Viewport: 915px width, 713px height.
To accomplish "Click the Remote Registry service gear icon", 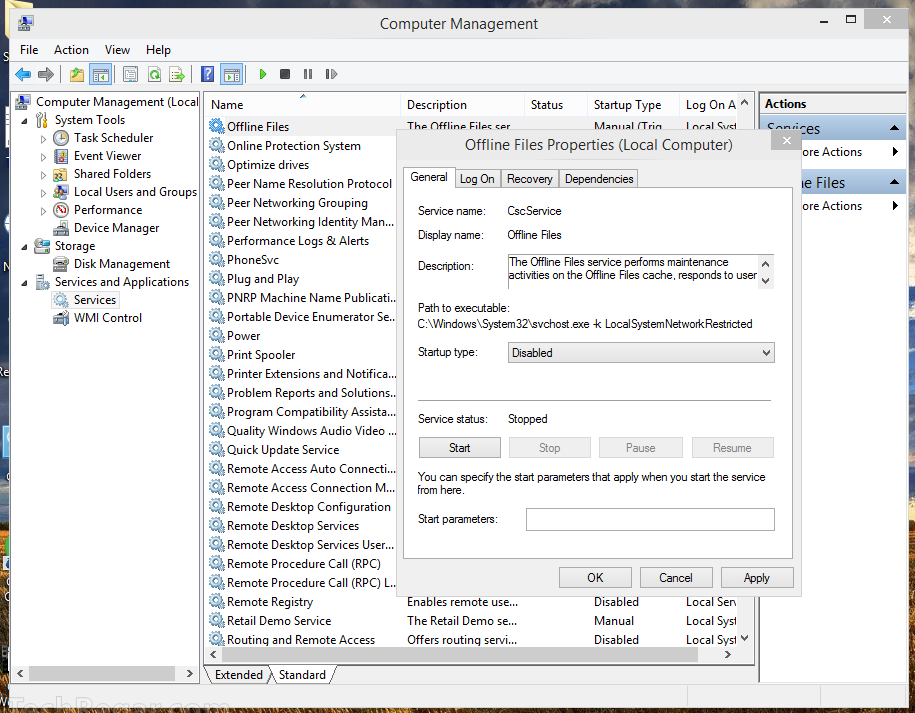I will pos(216,601).
